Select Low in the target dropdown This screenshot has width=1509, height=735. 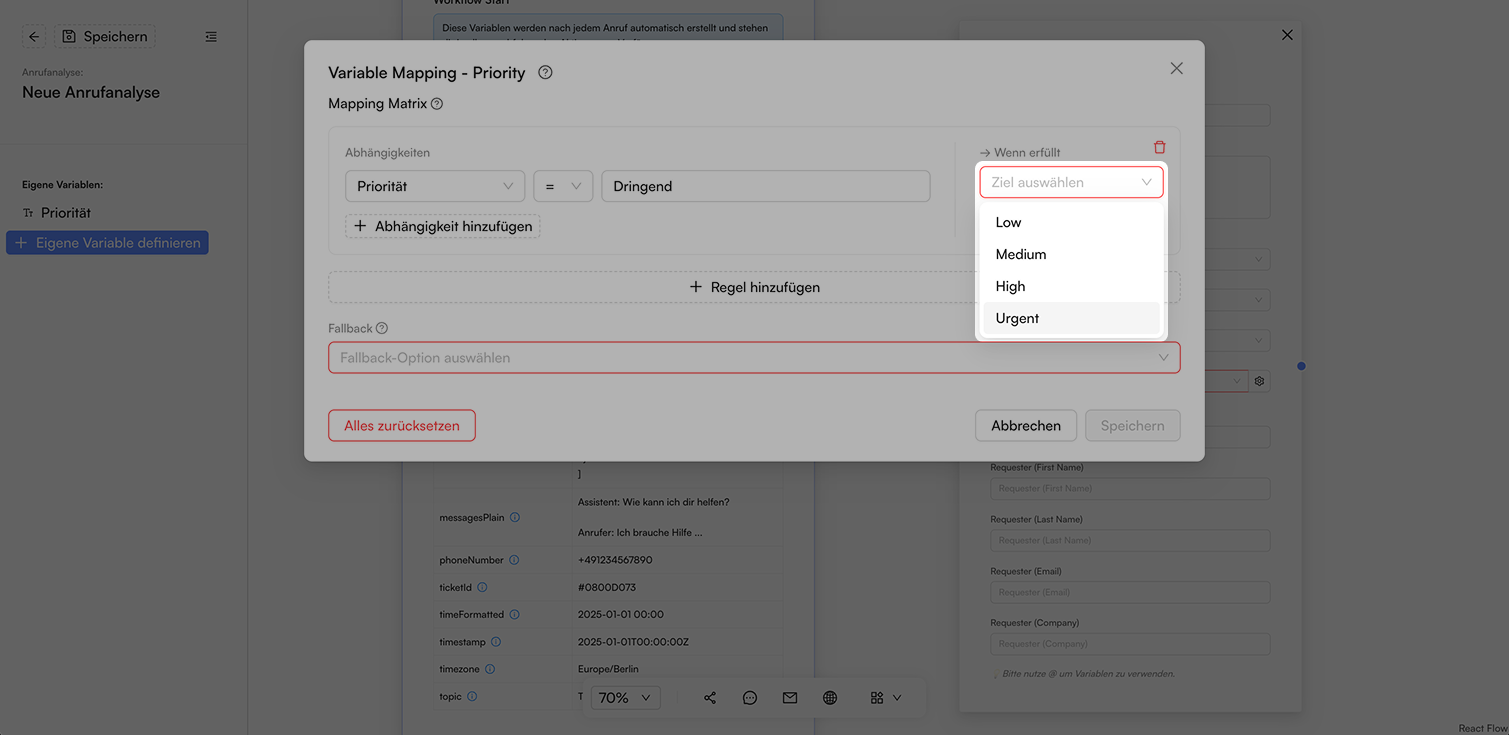pos(1071,222)
